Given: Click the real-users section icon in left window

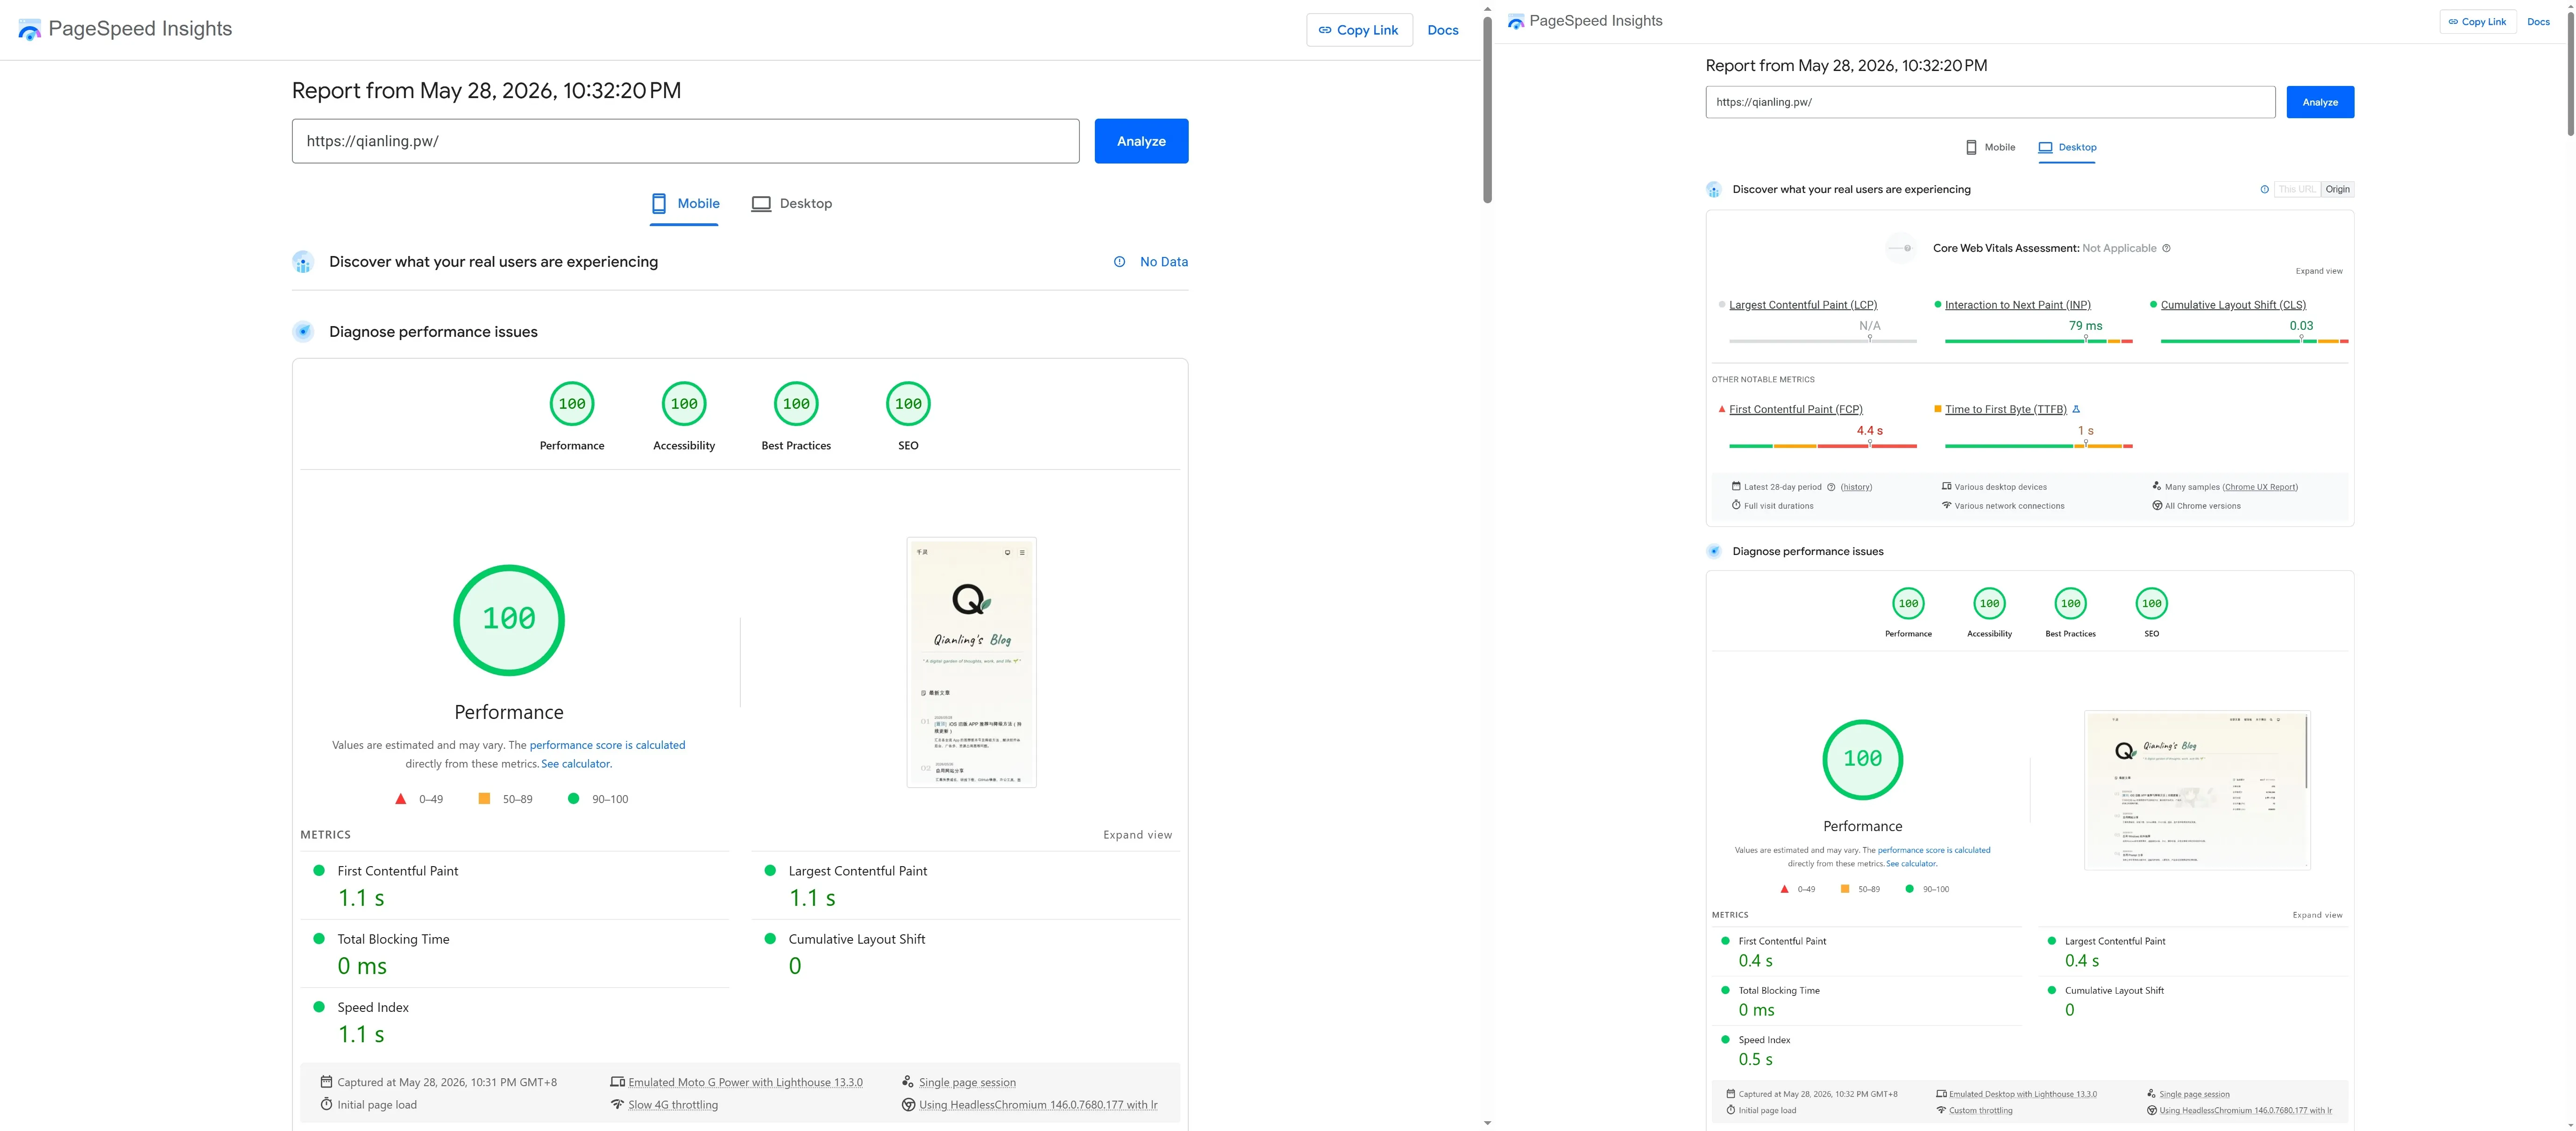Looking at the screenshot, I should point(303,262).
